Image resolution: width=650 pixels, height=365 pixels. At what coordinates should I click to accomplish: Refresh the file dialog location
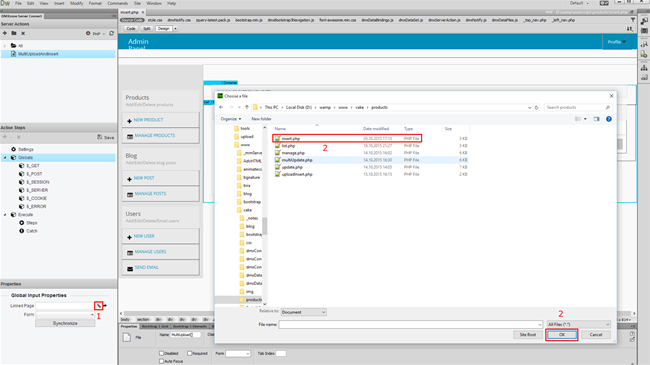[x=536, y=107]
